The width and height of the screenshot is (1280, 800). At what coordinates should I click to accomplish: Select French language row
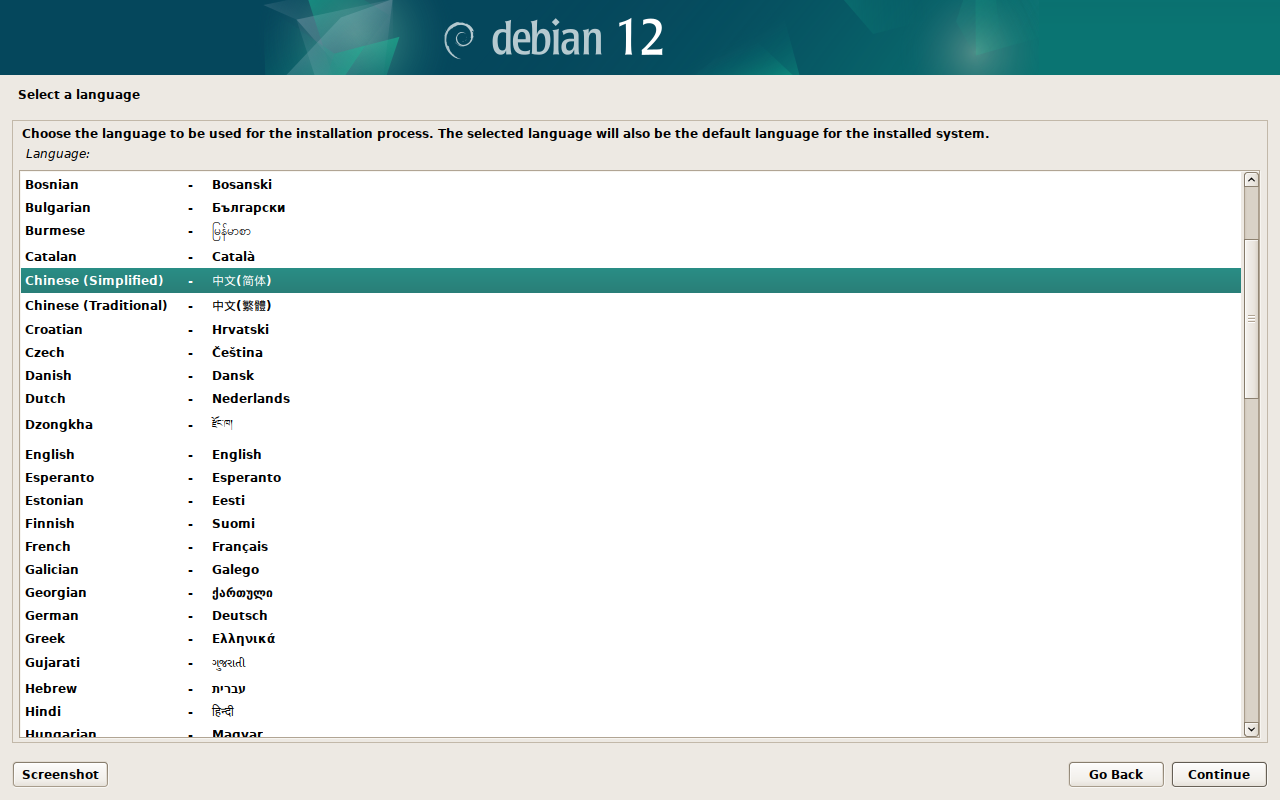(x=631, y=546)
